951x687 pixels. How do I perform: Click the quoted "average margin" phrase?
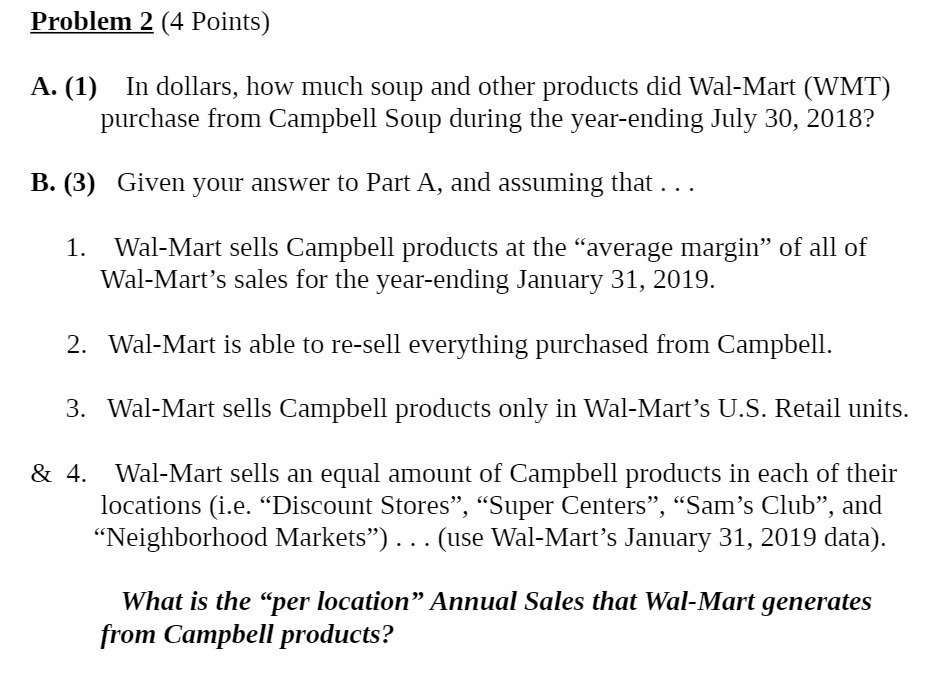click(x=671, y=247)
